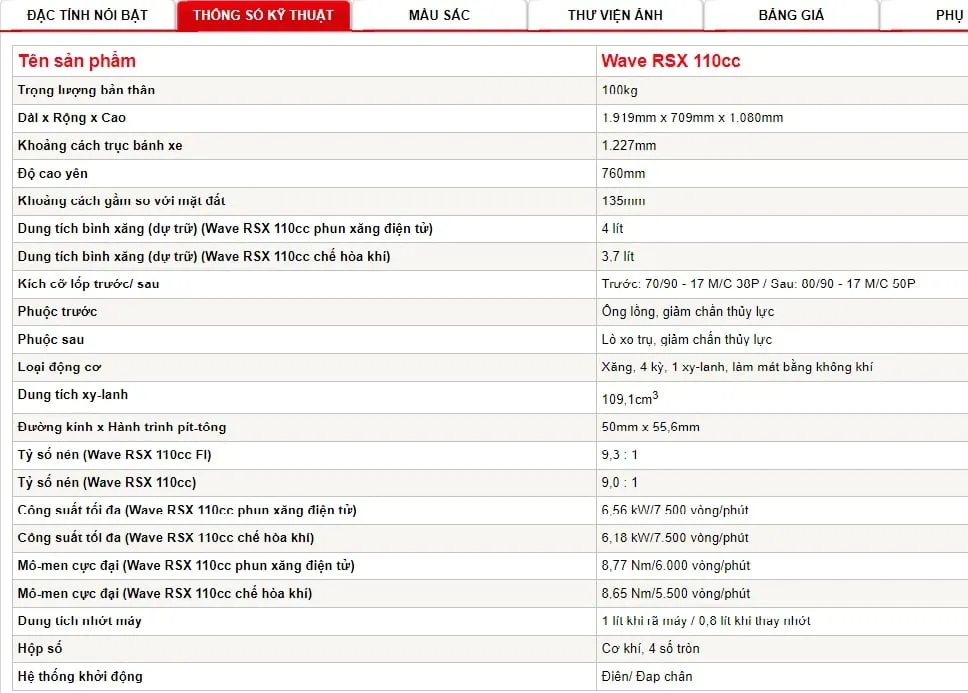The image size is (968, 693).
Task: Click the 50mm x 55,6mm value
Action: tap(650, 427)
